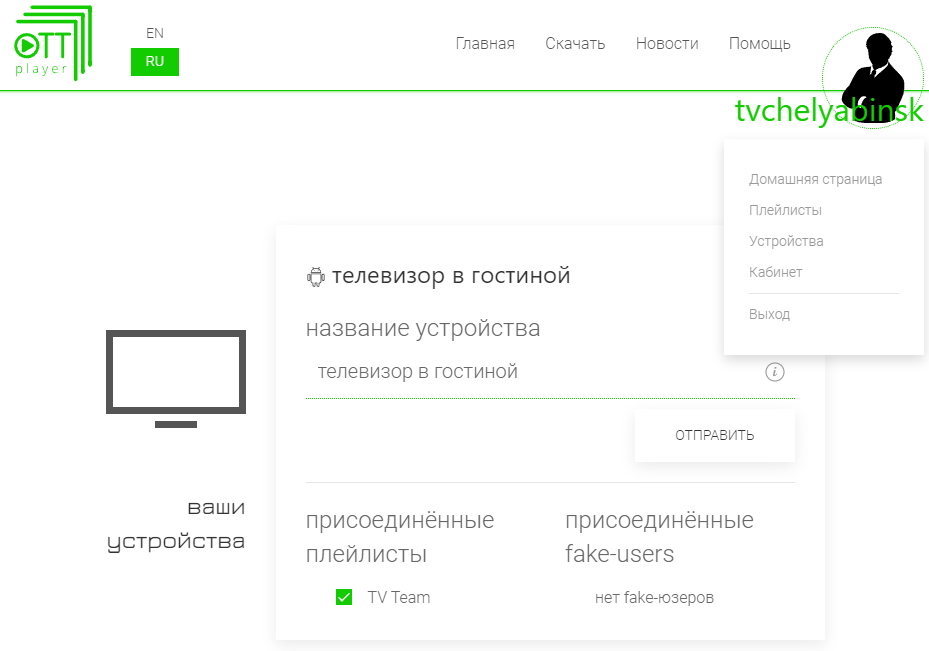Switch language to EN
929x651 pixels.
[154, 33]
